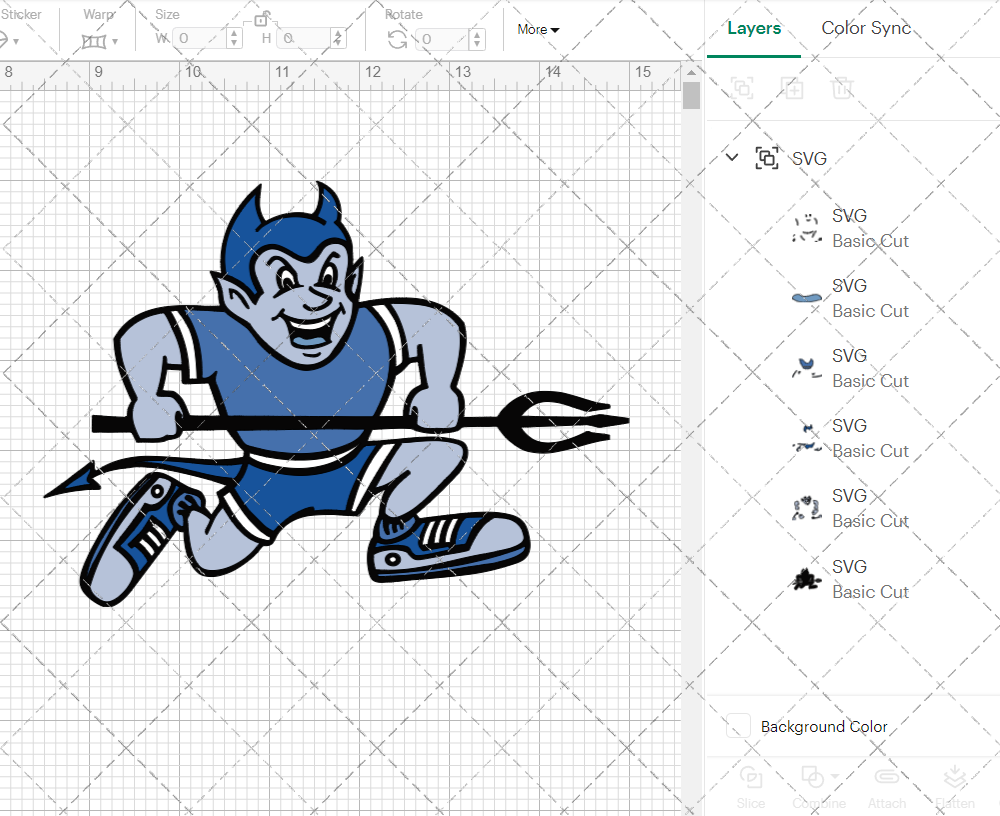This screenshot has height=816, width=1000.
Task: Click the delete layer trash icon
Action: [x=843, y=88]
